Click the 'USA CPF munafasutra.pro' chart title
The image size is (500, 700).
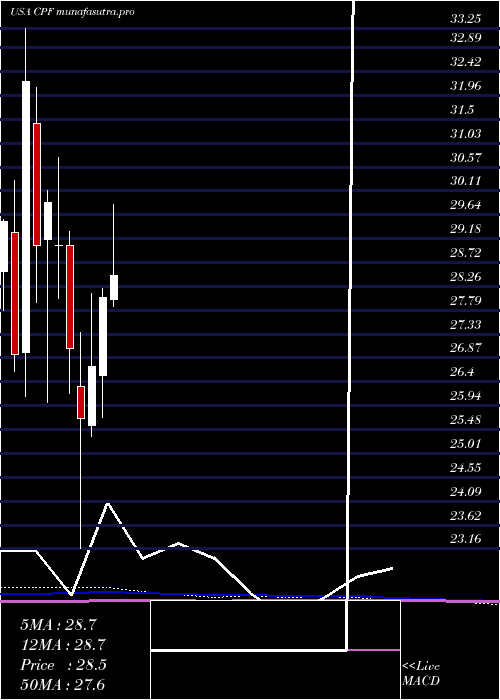[72, 12]
